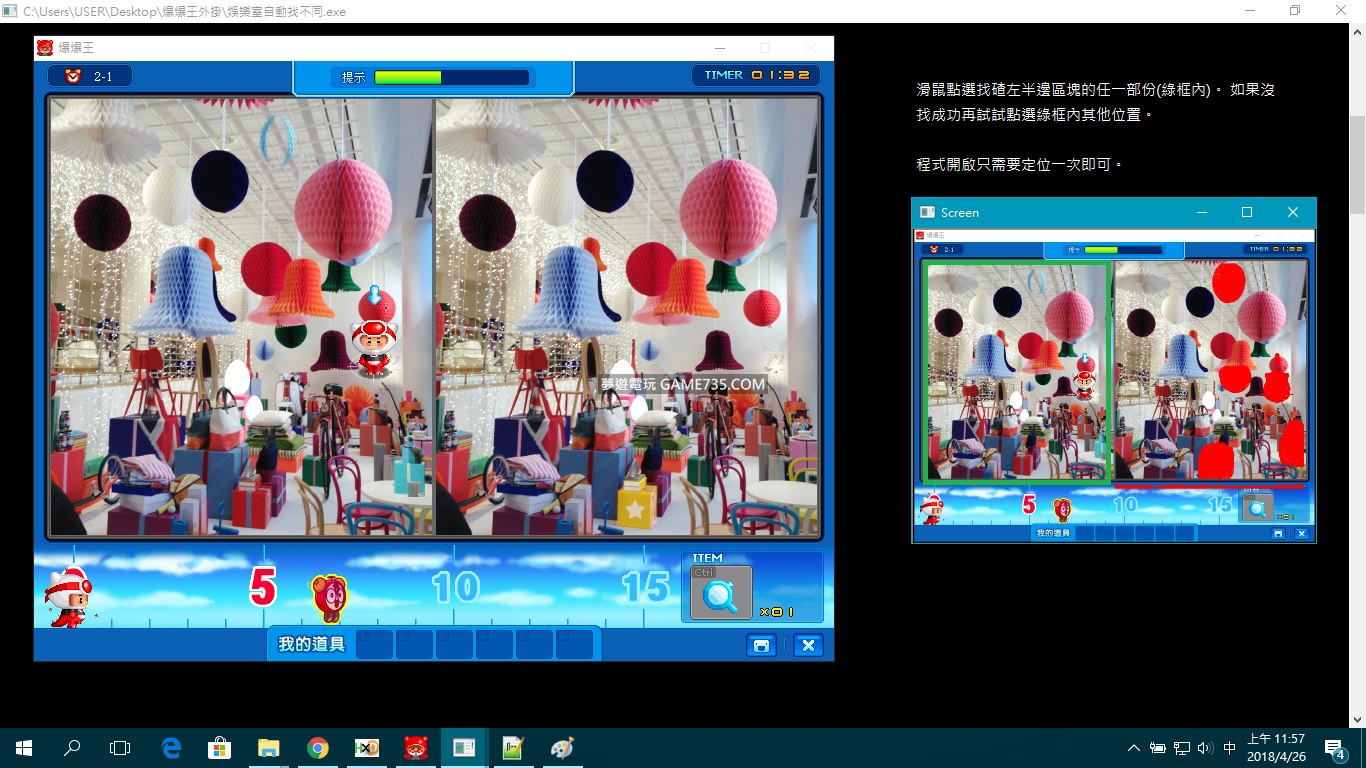Click the yellow star gift box in right picture
This screenshot has width=1366, height=768.
pos(635,505)
